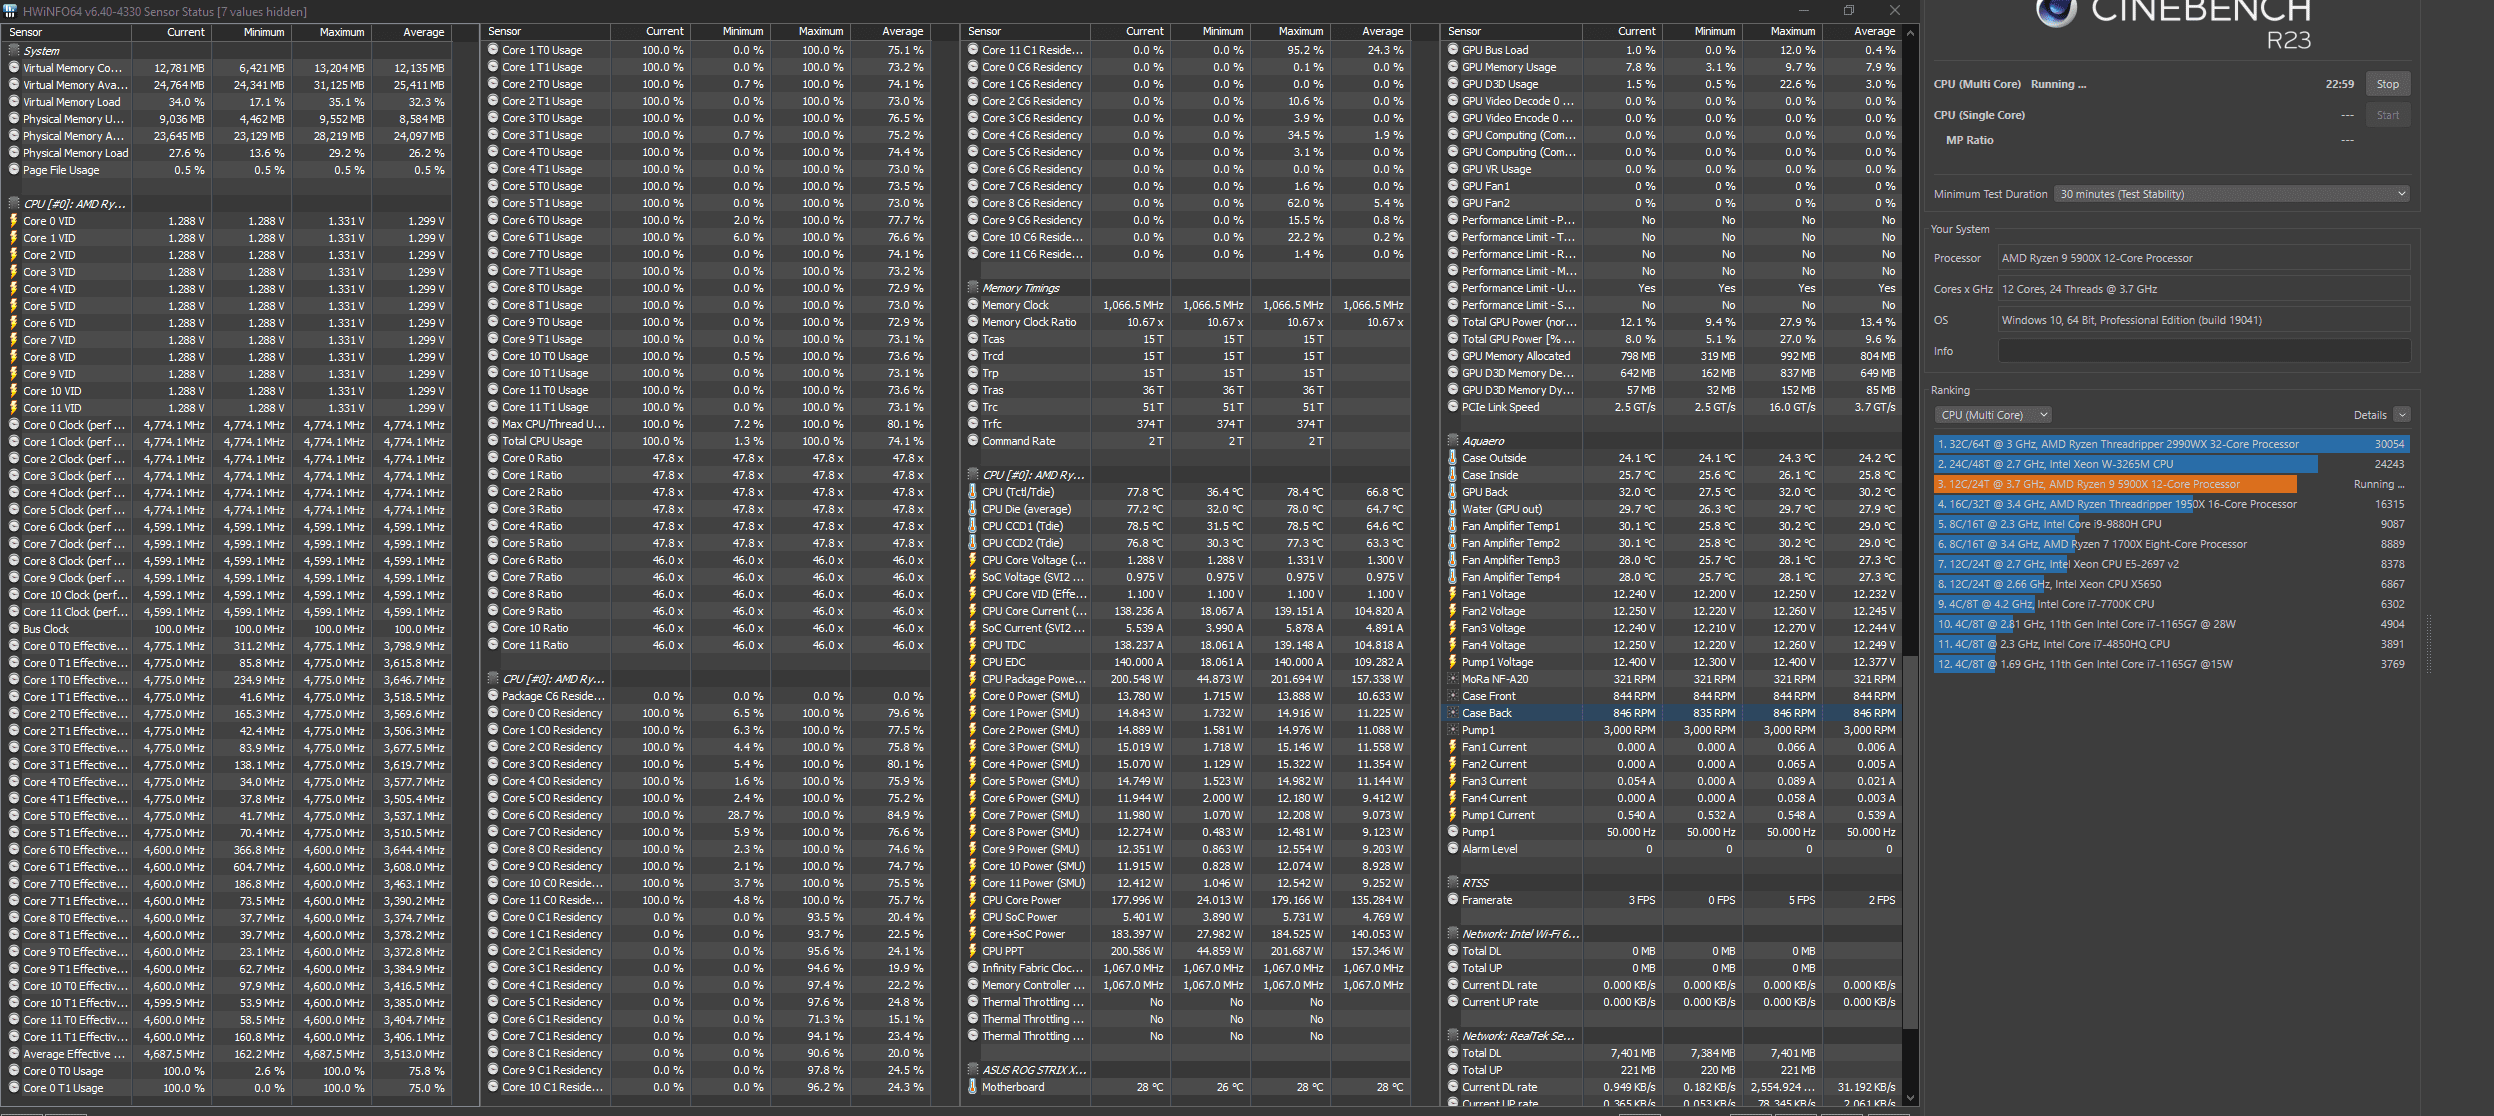Viewport: 2494px width, 1116px height.
Task: Click the lightning icon beside CPU TDC
Action: tap(973, 645)
